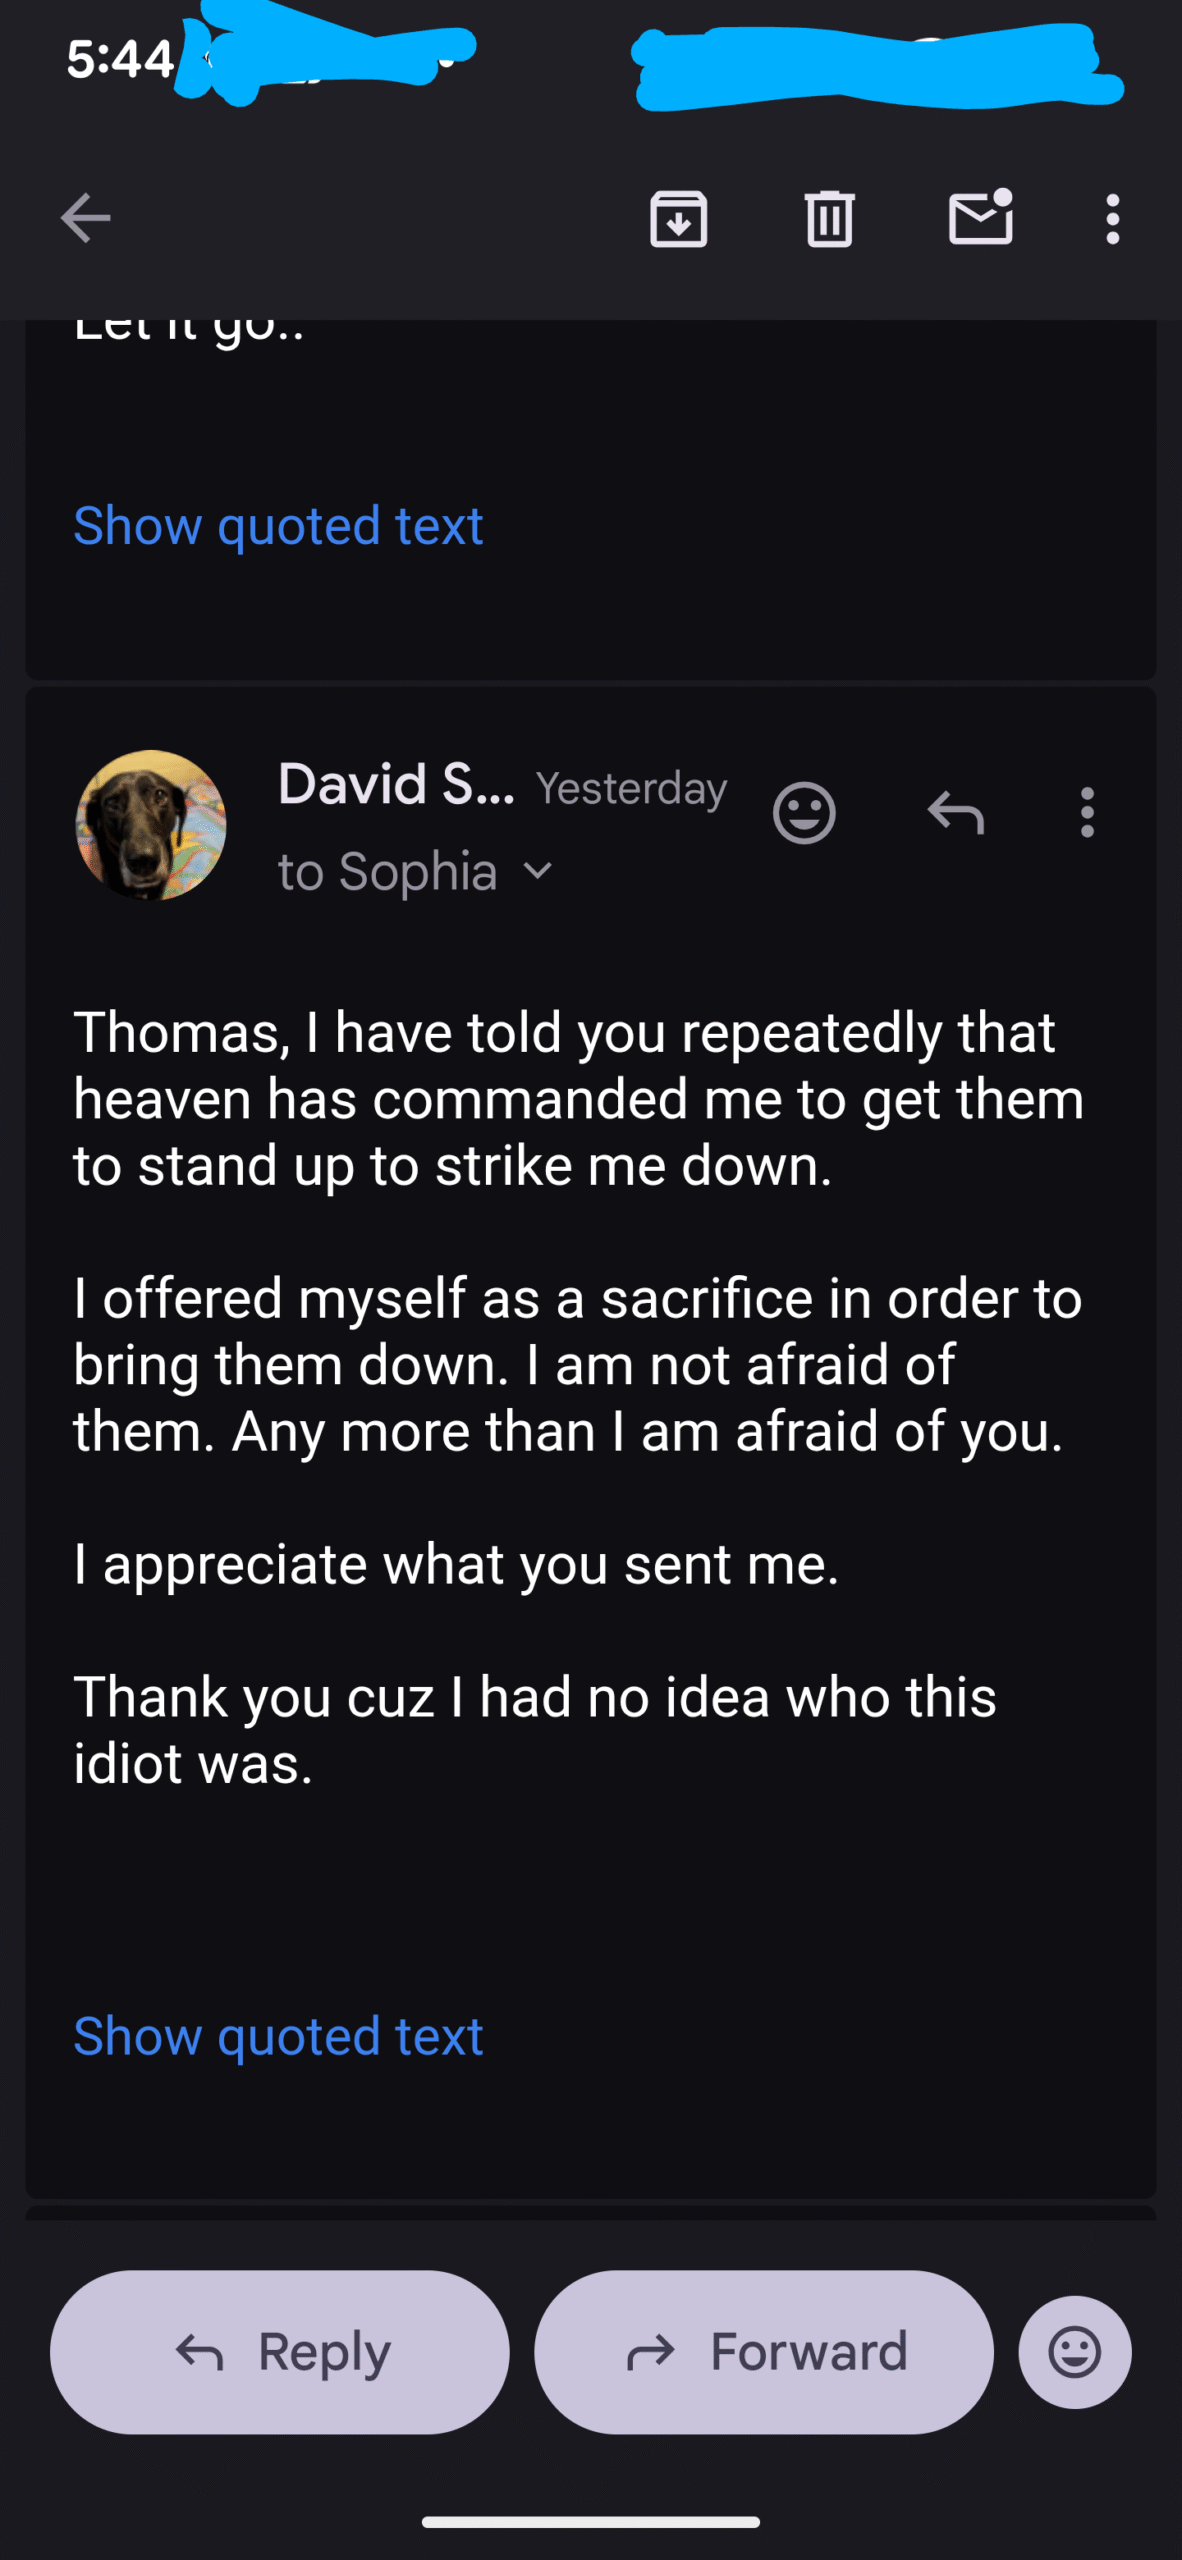Add emoji reaction to David's message
1182x2560 pixels.
click(x=804, y=813)
